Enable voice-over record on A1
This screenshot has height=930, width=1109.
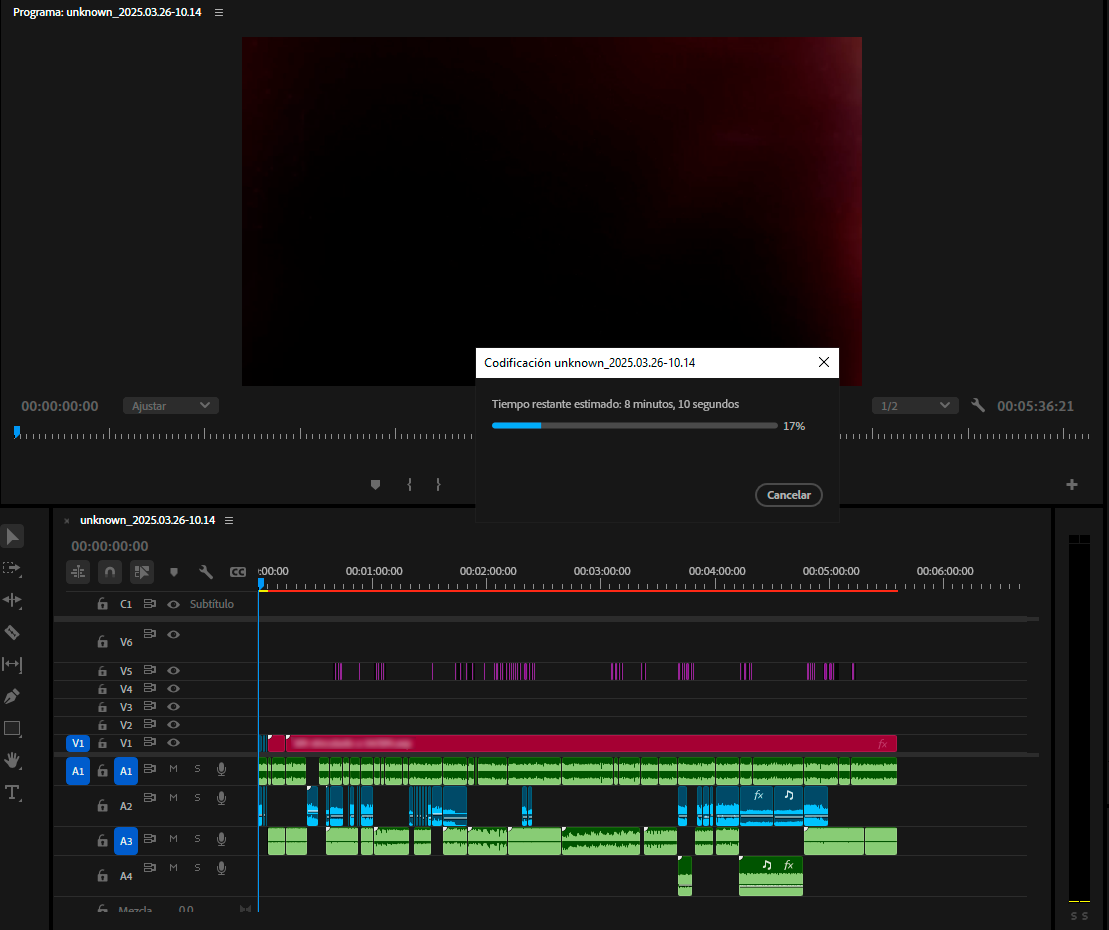221,769
